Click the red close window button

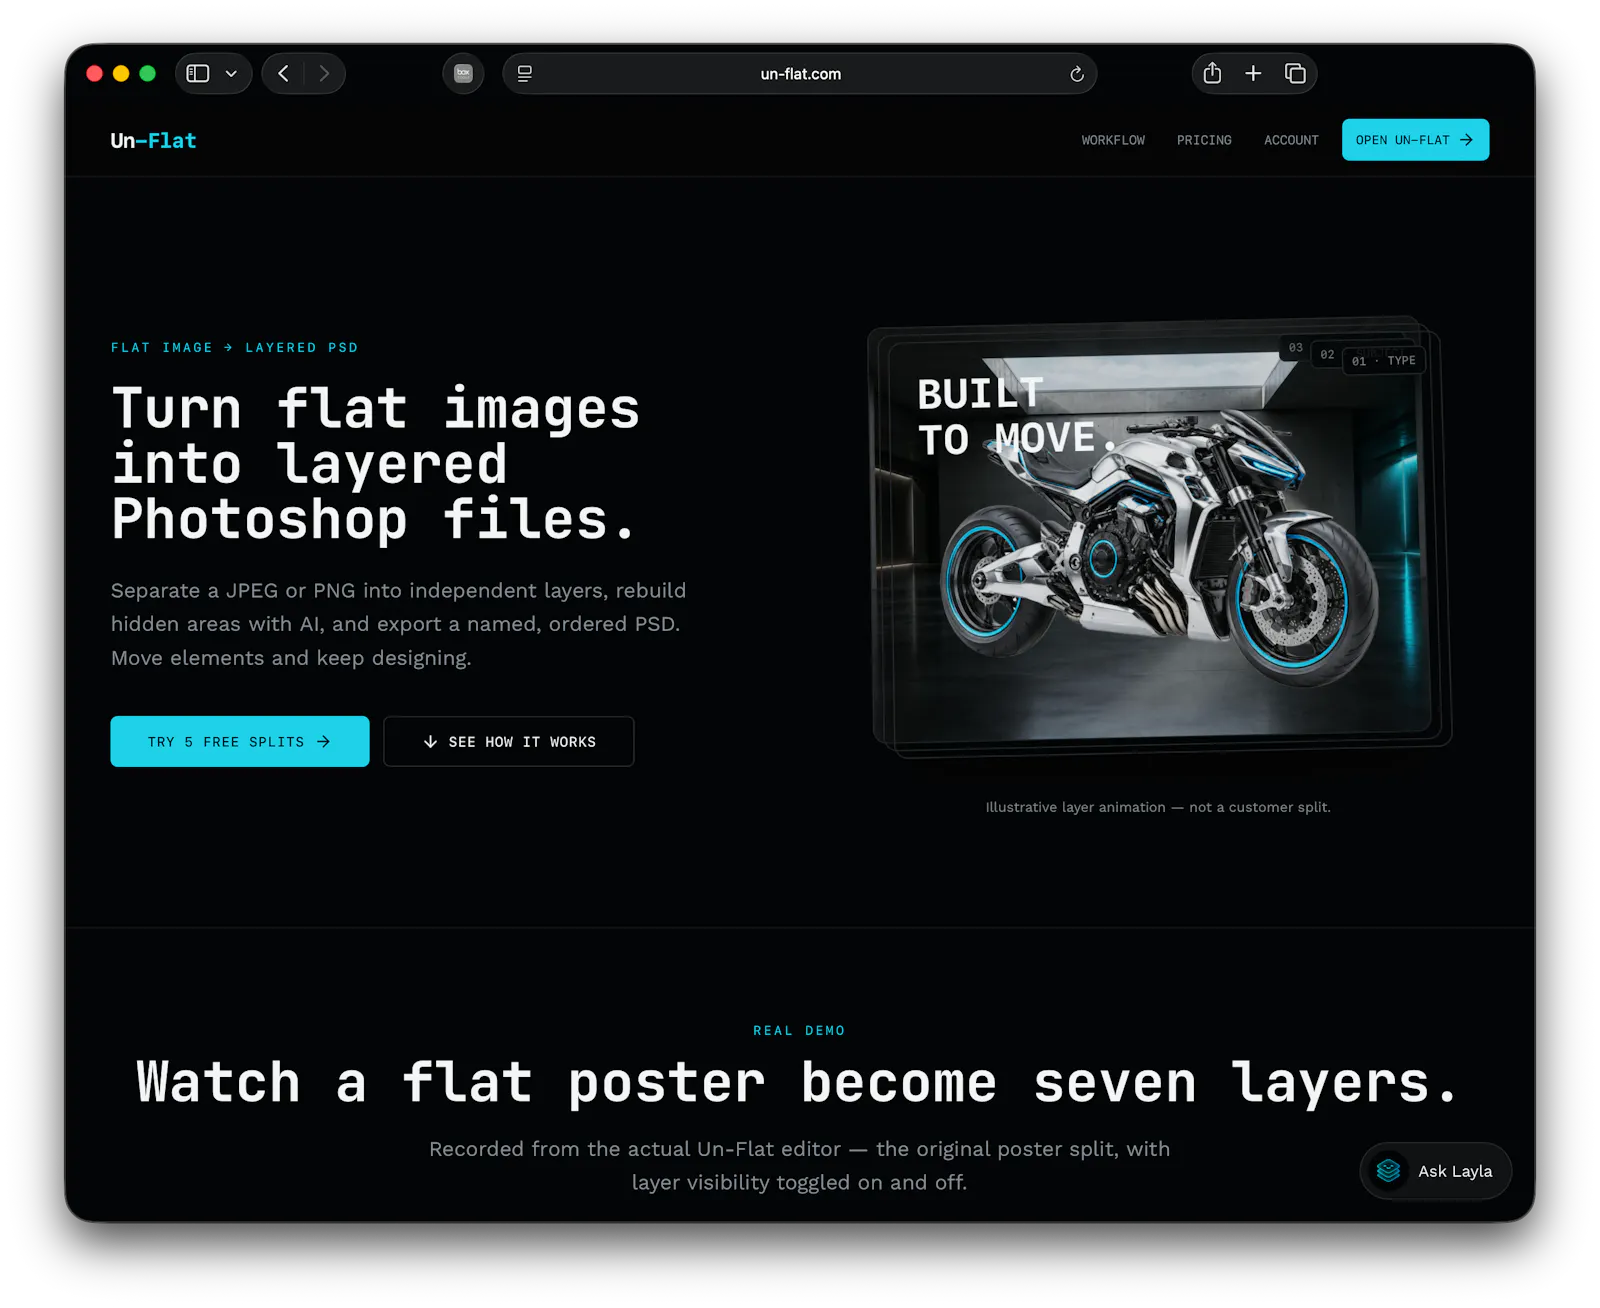95,73
